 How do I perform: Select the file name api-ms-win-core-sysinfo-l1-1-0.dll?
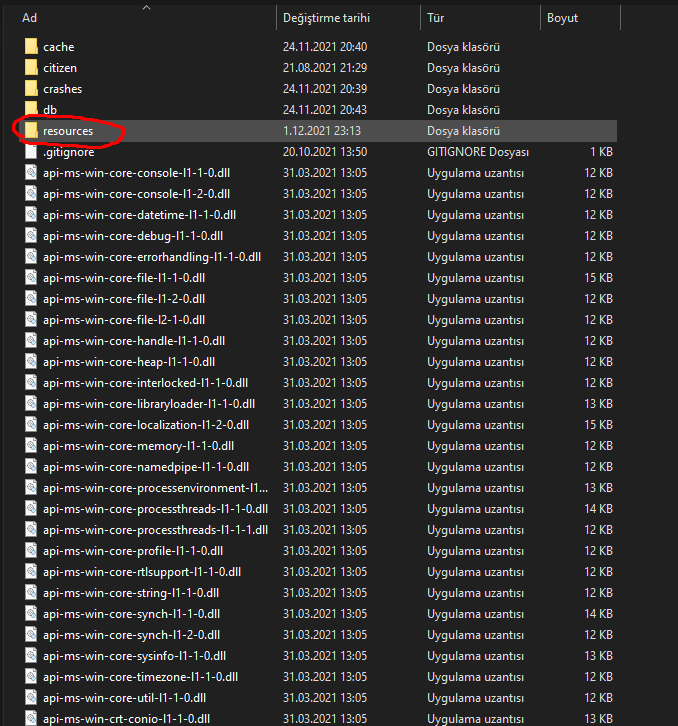coord(134,656)
